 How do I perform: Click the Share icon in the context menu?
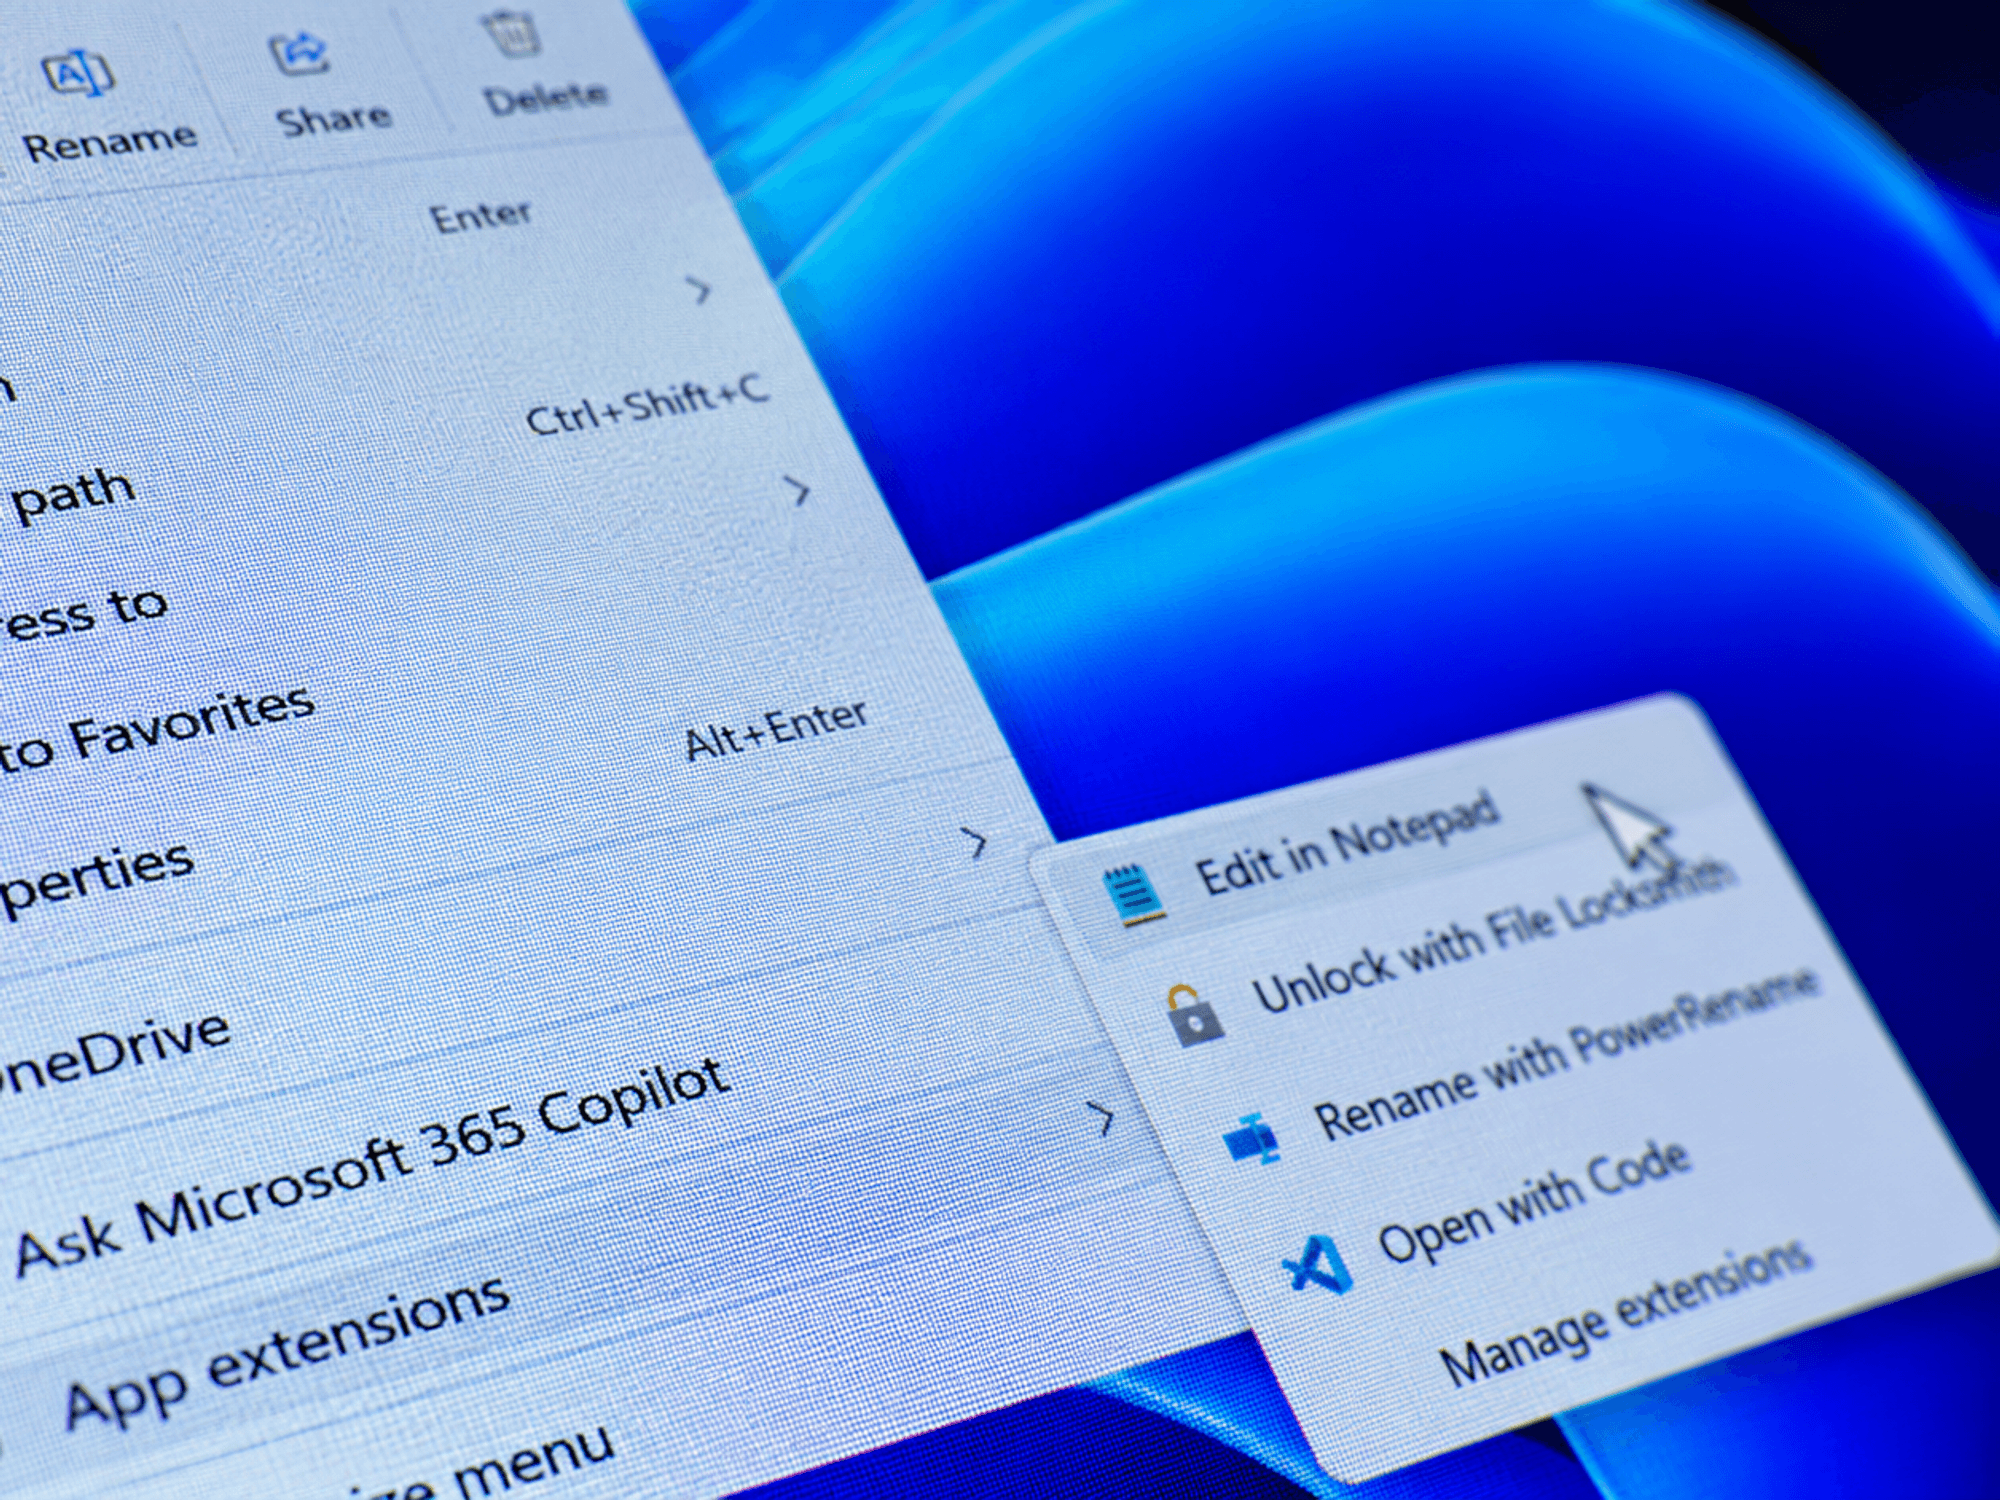(x=300, y=53)
